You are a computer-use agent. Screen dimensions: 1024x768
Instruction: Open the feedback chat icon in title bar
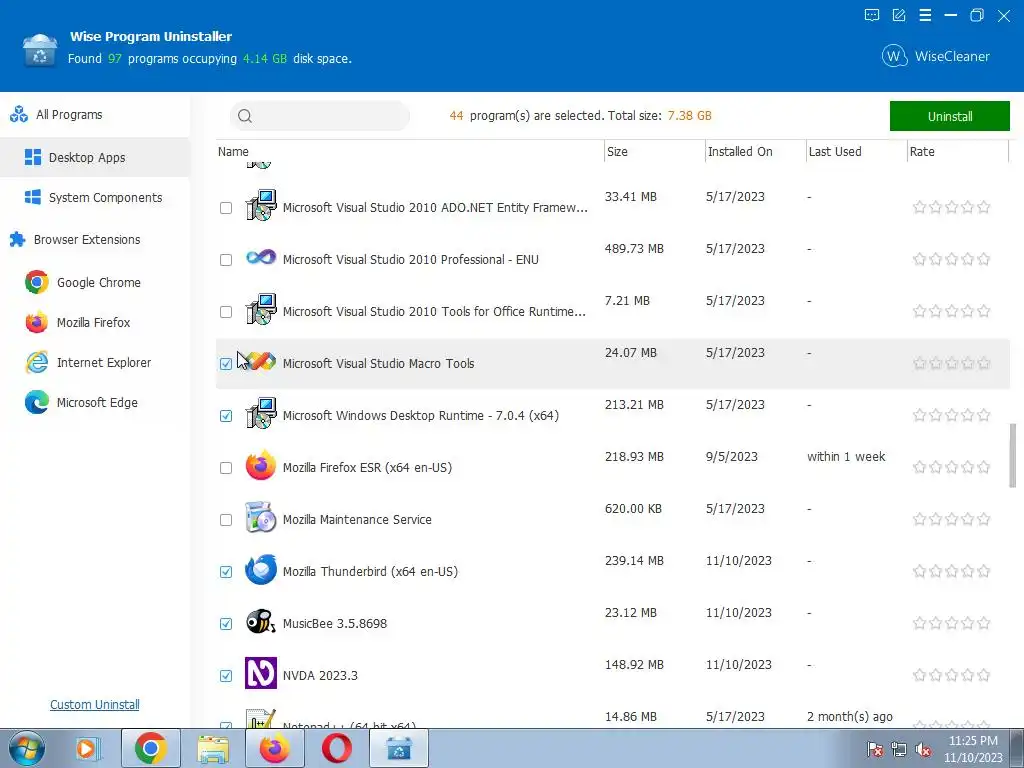[872, 15]
